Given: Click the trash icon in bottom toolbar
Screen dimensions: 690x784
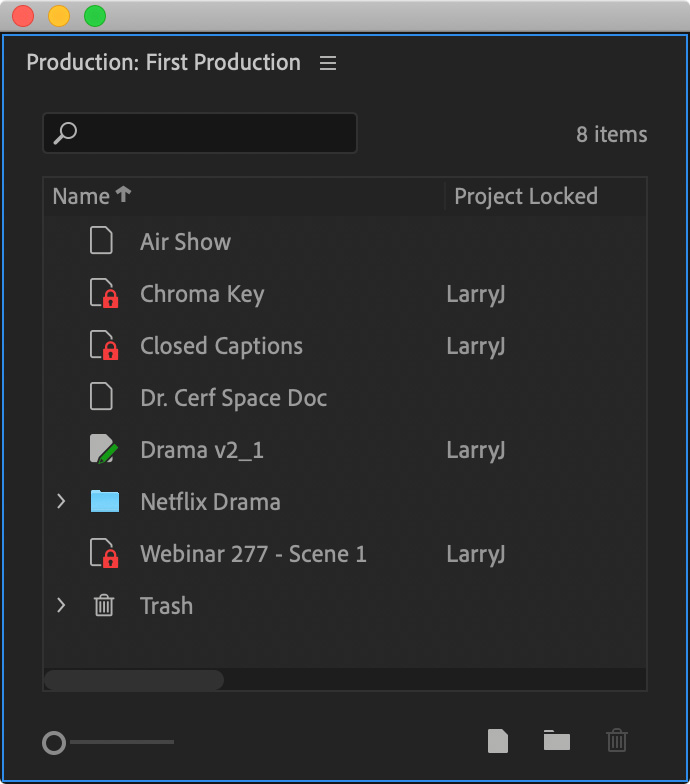Looking at the screenshot, I should 616,740.
